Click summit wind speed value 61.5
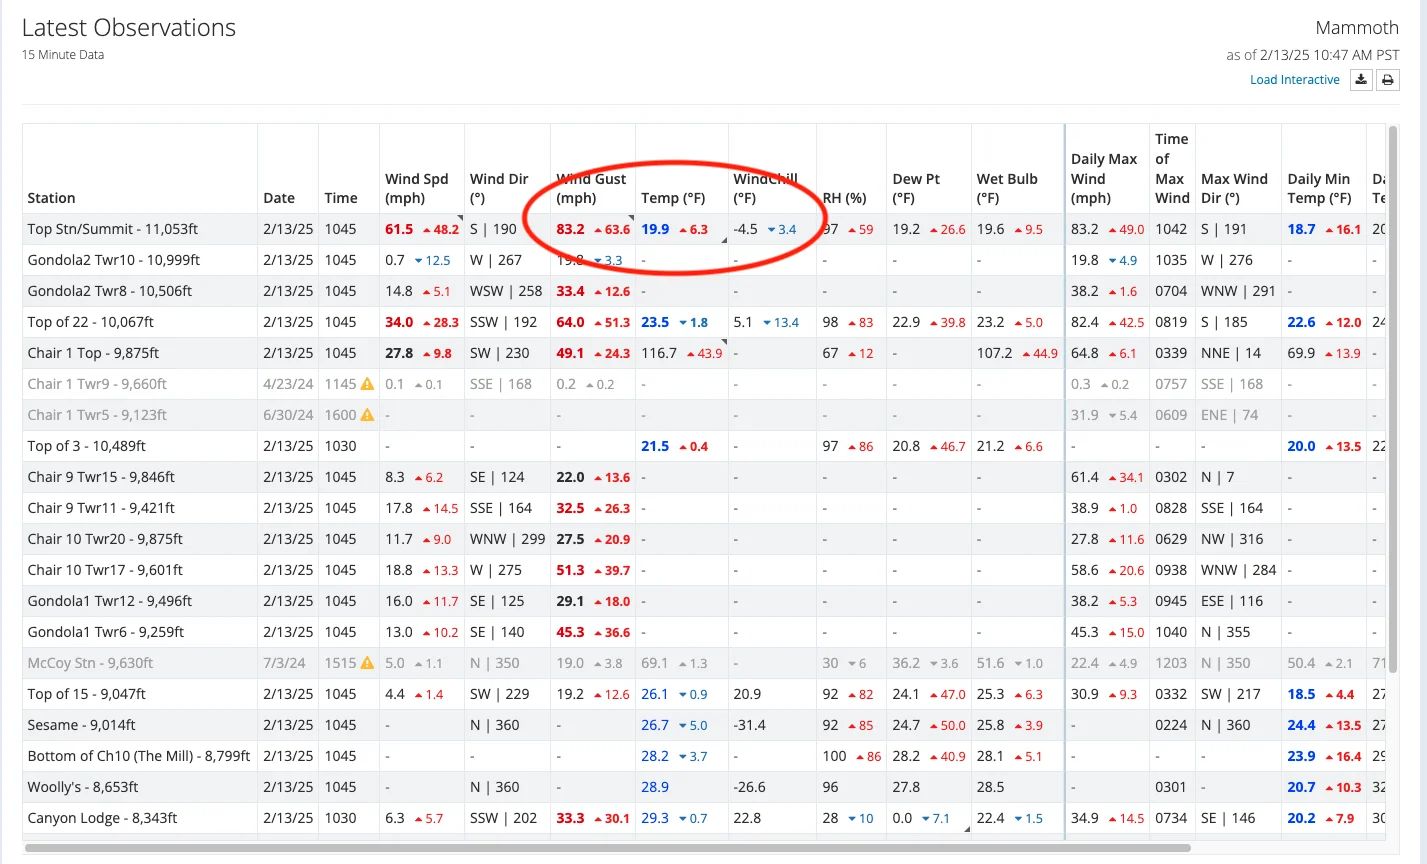Image resolution: width=1427 pixels, height=864 pixels. 399,229
